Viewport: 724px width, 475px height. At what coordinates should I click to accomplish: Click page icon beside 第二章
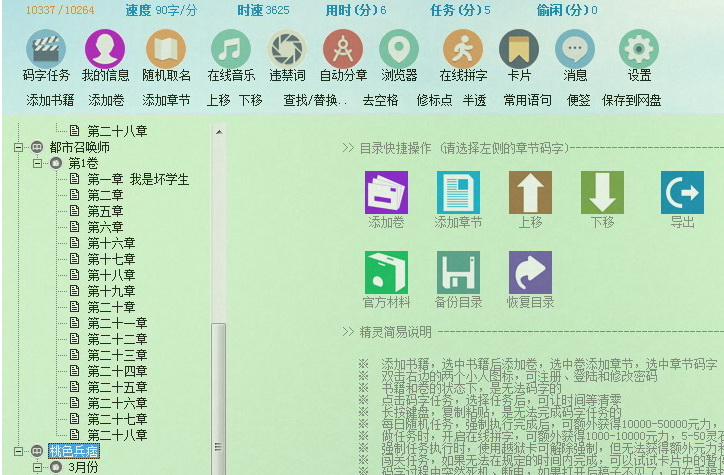(74, 195)
